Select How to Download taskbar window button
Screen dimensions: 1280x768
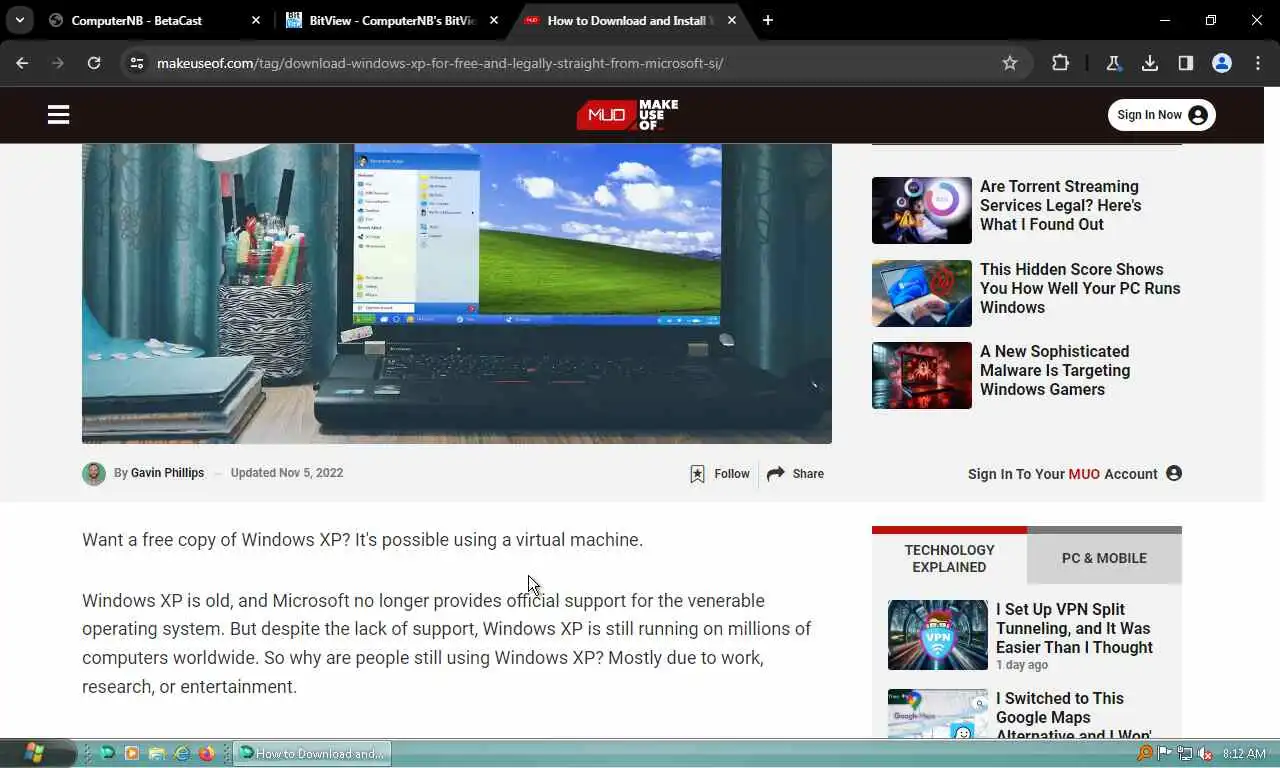click(x=312, y=753)
